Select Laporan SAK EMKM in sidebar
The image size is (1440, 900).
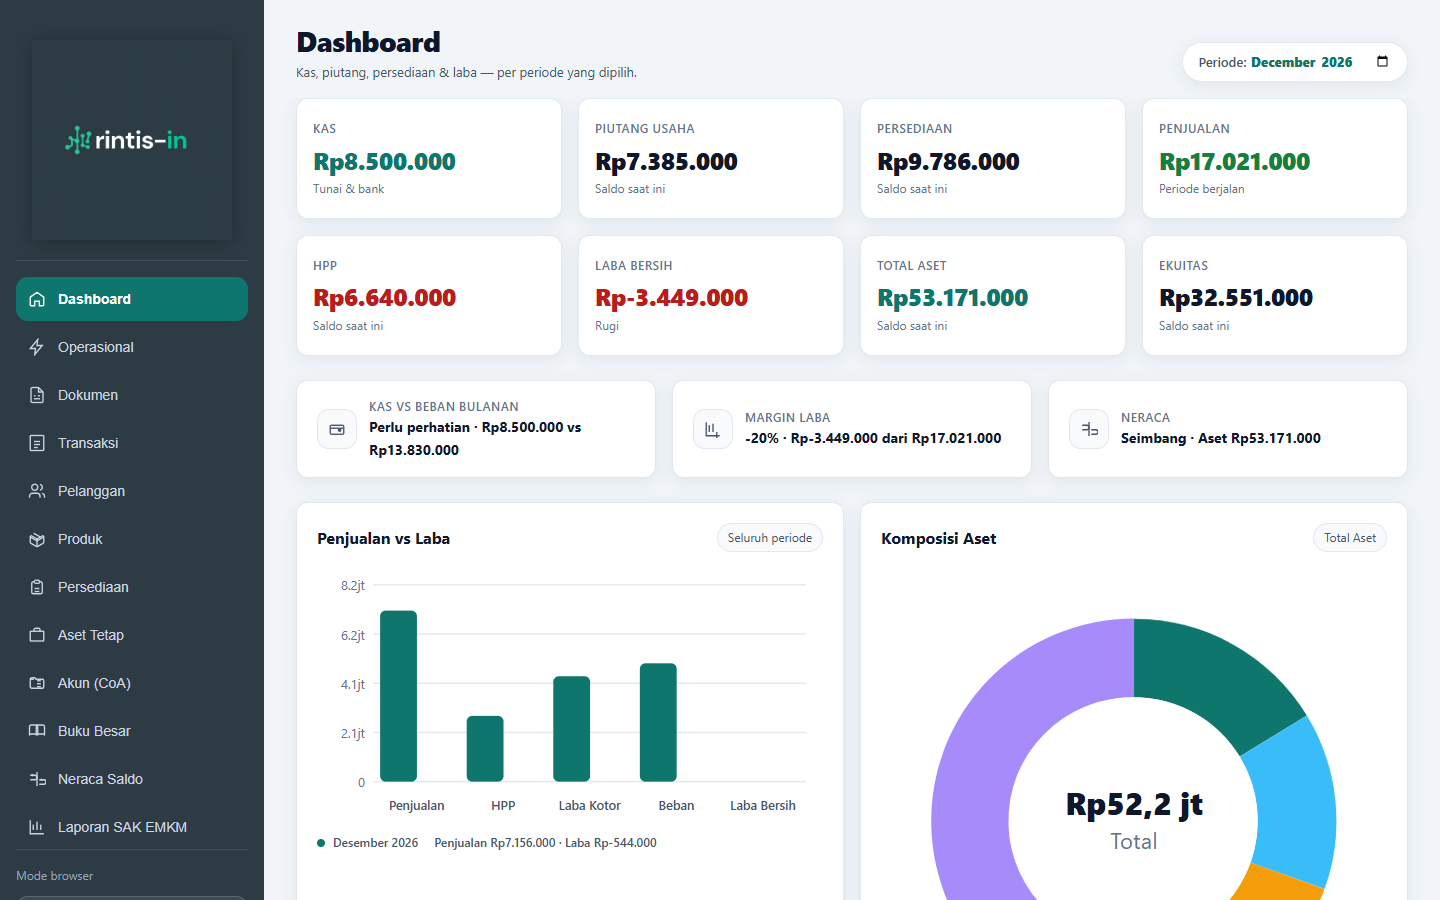132,827
